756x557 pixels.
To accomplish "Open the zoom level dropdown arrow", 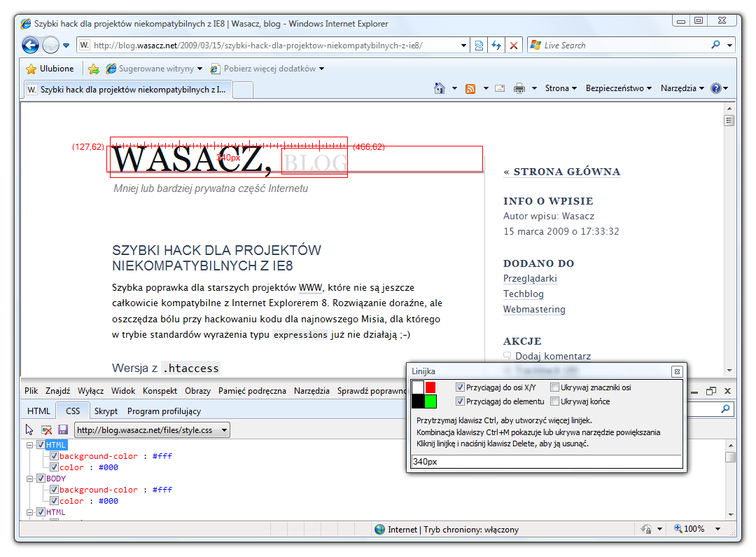I will (x=717, y=529).
